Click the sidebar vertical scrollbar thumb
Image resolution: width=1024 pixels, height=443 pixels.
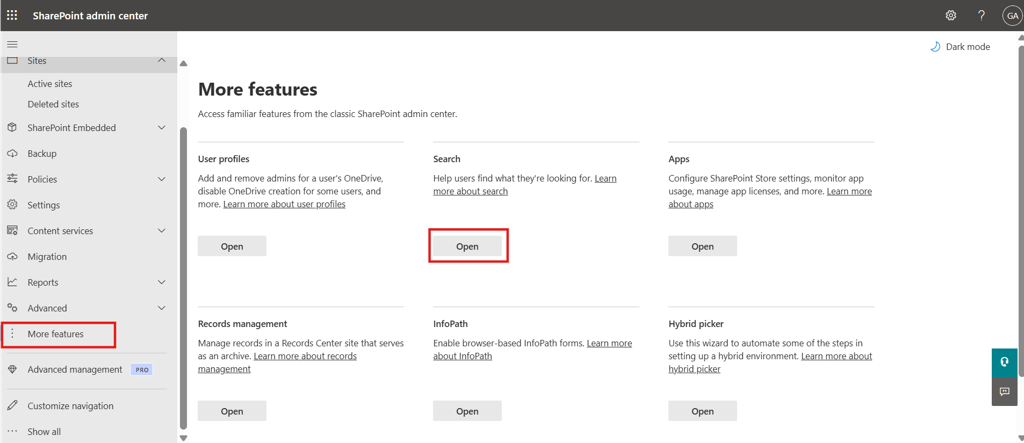[x=184, y=278]
